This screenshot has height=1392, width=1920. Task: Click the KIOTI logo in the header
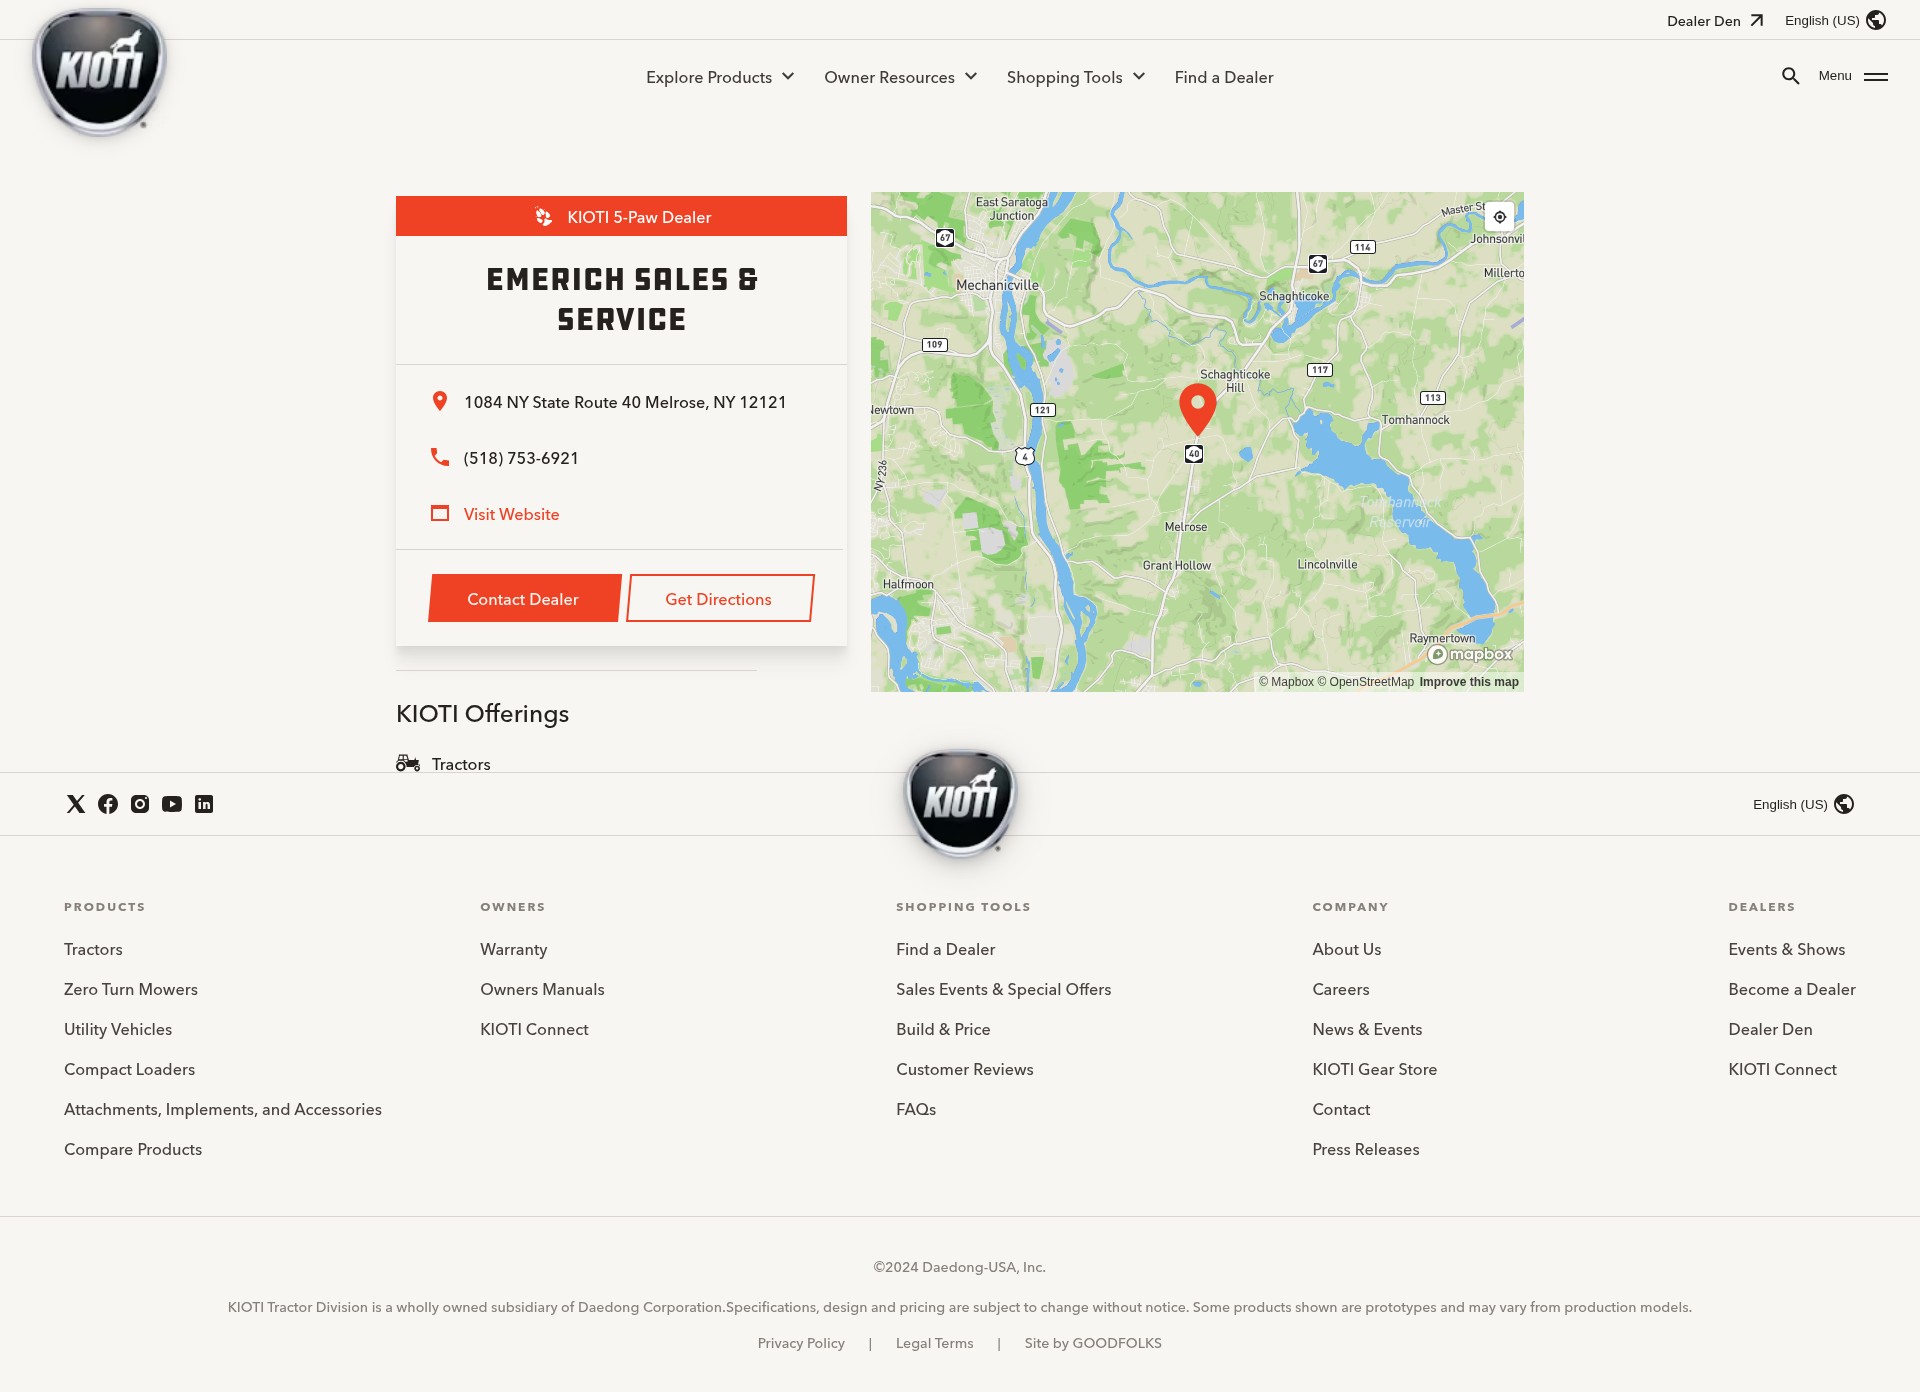[x=100, y=72]
